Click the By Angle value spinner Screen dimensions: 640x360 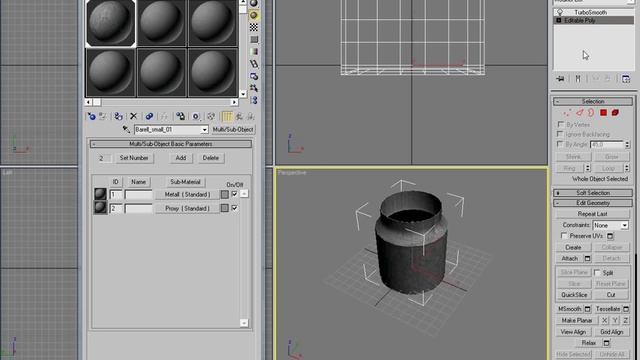coord(627,144)
